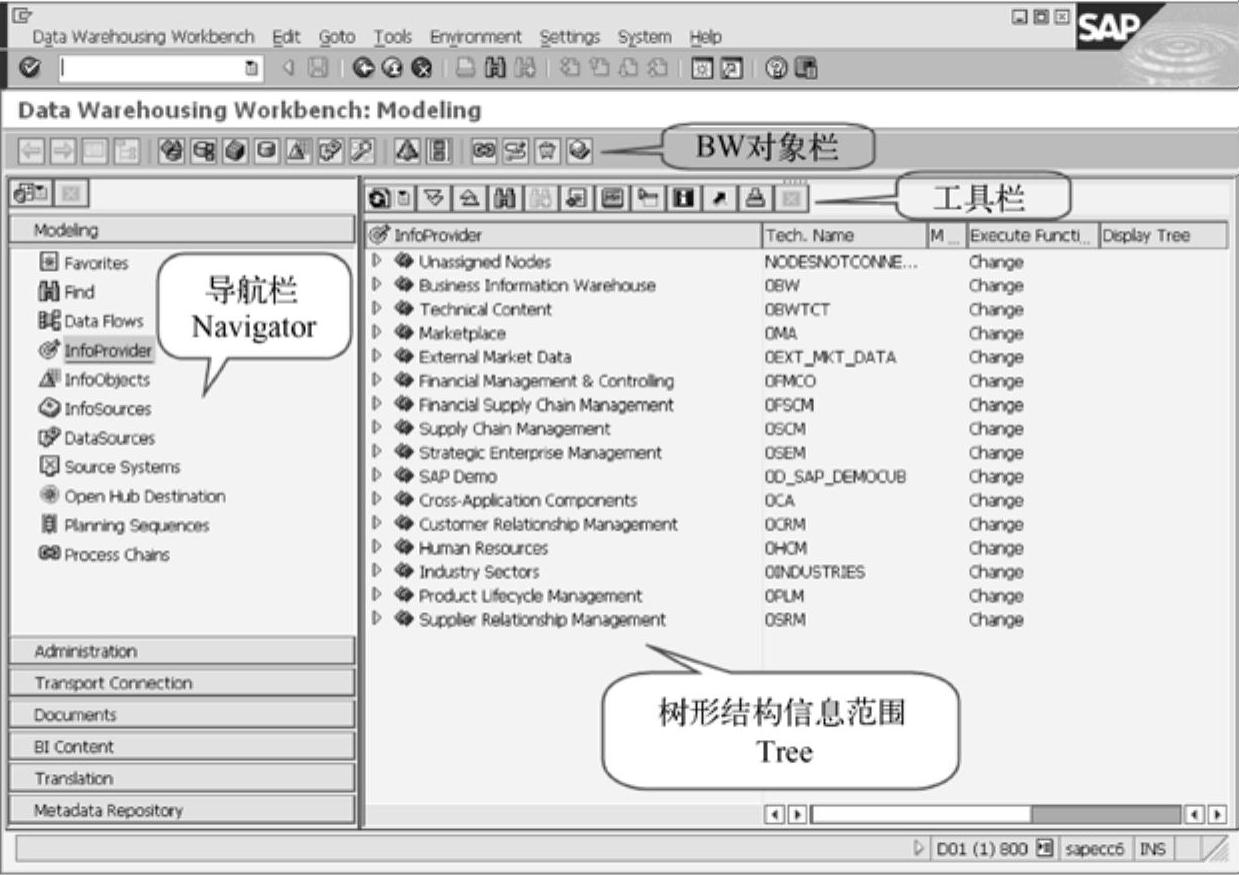Click the Exit icon in standard toolbar
The width and height of the screenshot is (1239, 875).
pos(393,69)
